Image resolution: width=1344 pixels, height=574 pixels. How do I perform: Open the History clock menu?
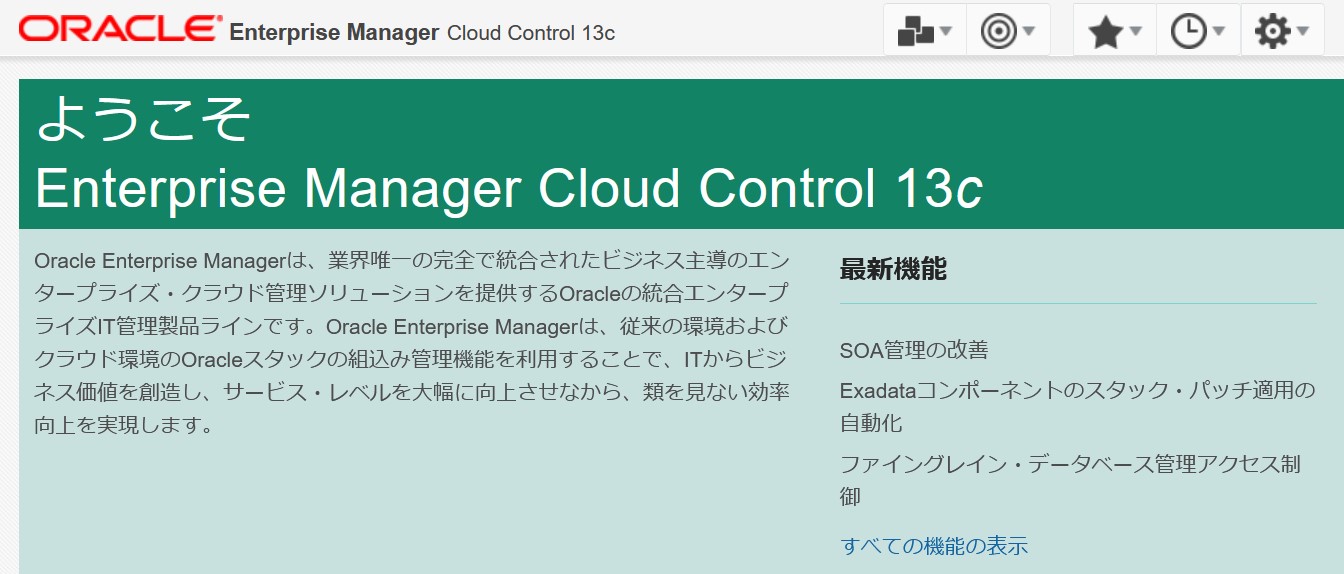[1198, 31]
